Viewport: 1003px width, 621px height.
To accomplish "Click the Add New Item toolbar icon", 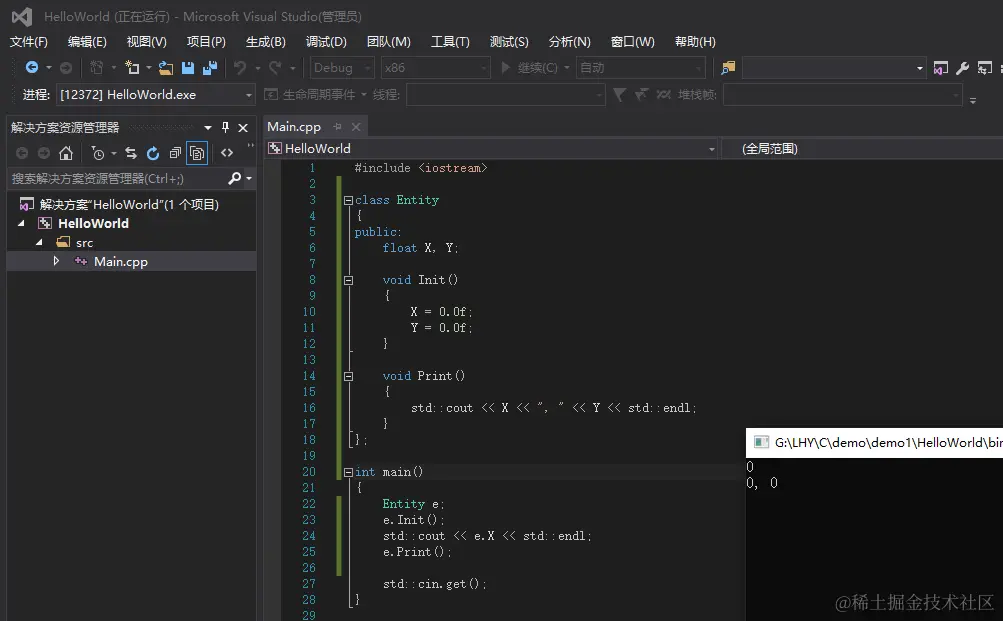I will pyautogui.click(x=132, y=67).
